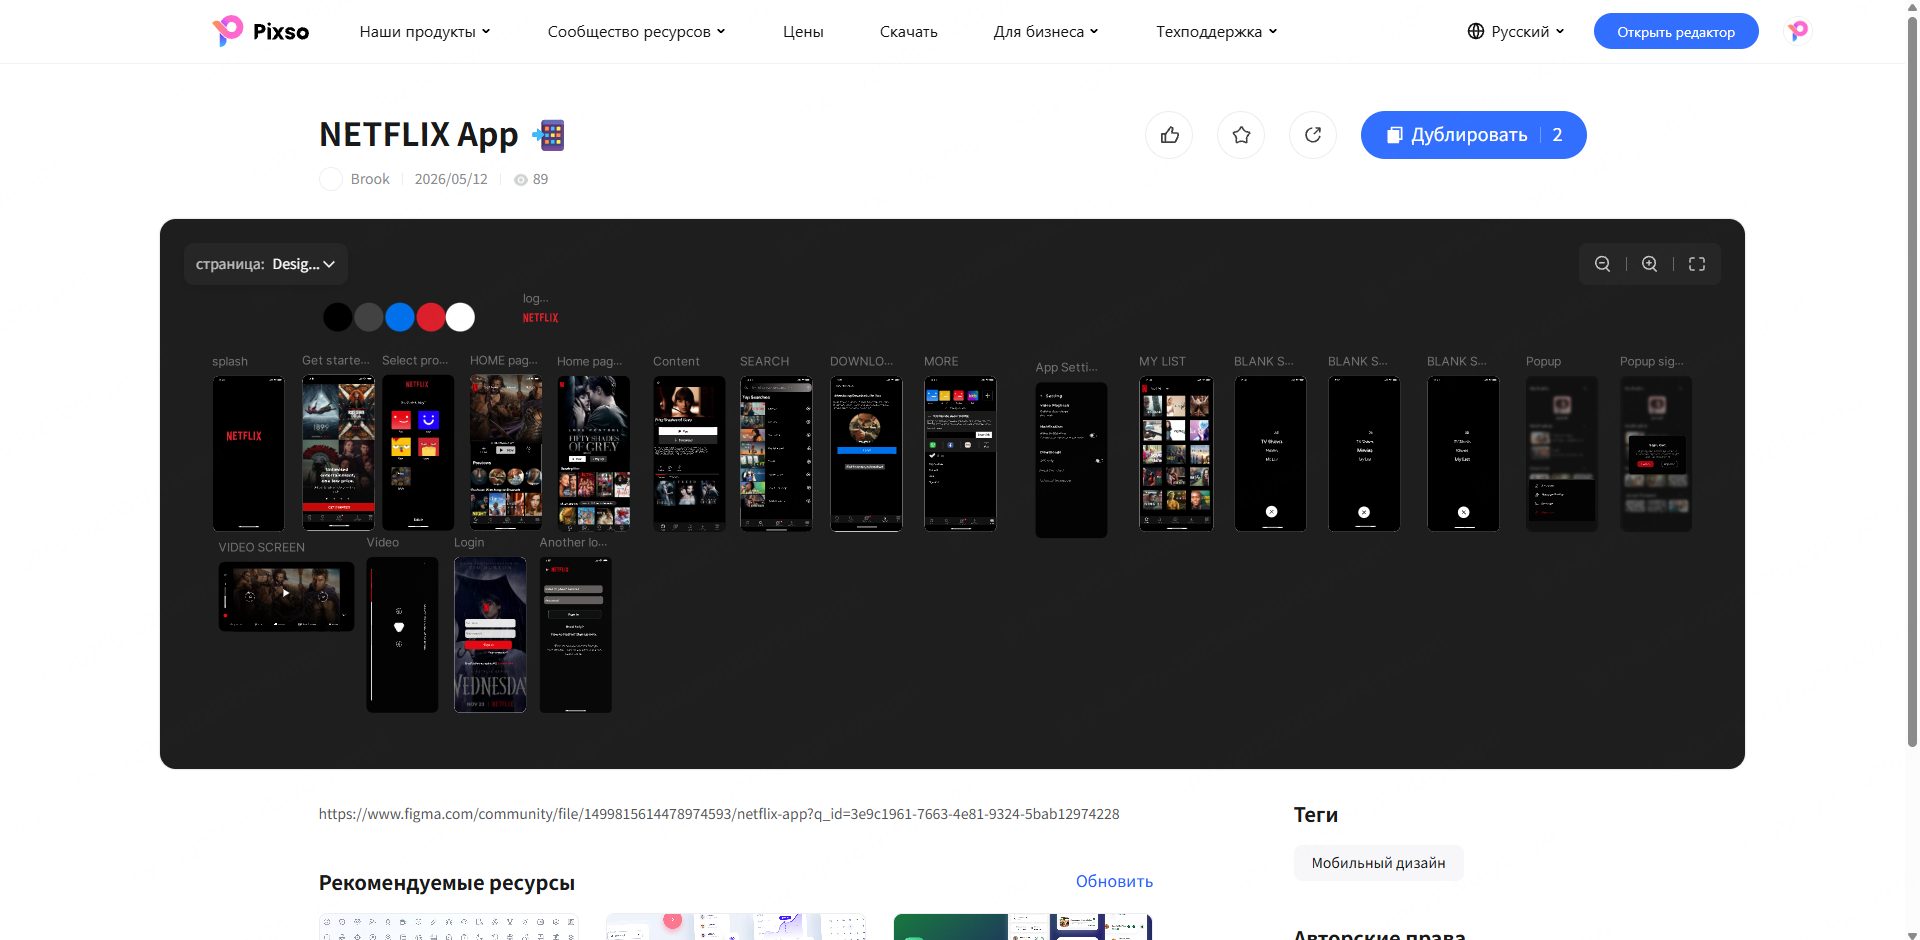This screenshot has width=1920, height=940.
Task: Open the first recommended resource card
Action: tap(448, 926)
